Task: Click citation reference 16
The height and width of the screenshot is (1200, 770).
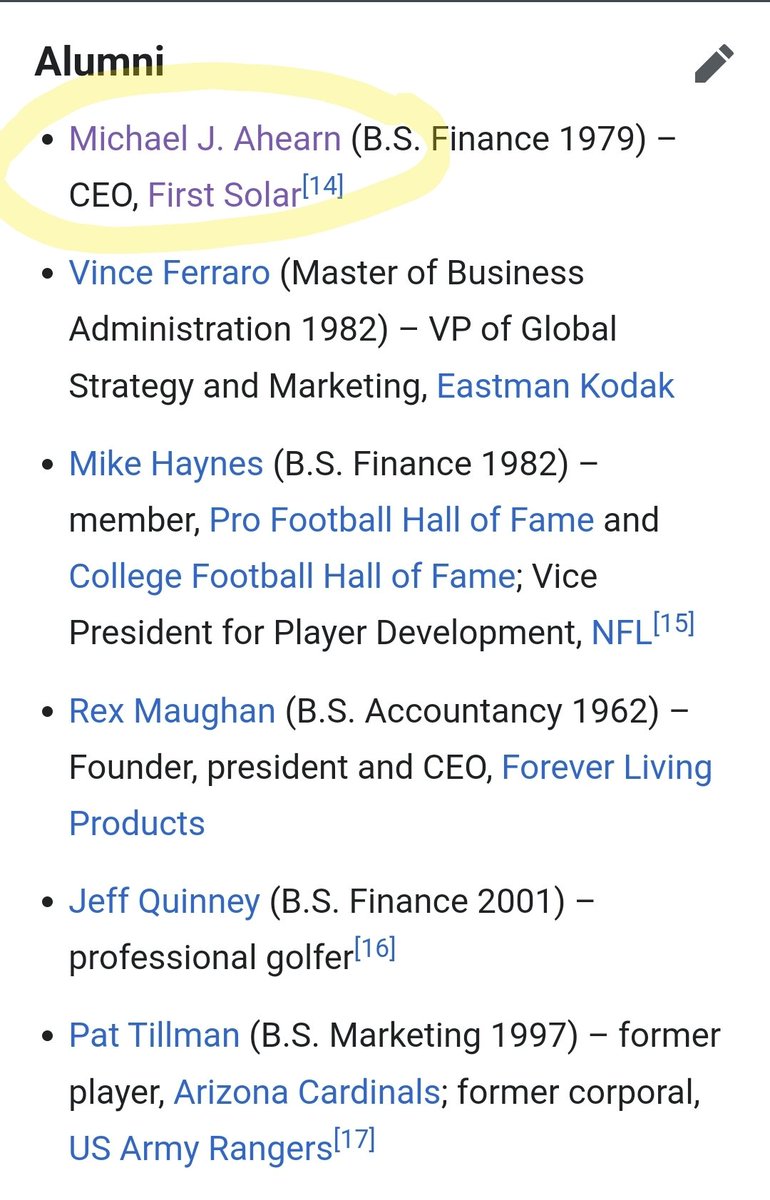Action: 375,949
